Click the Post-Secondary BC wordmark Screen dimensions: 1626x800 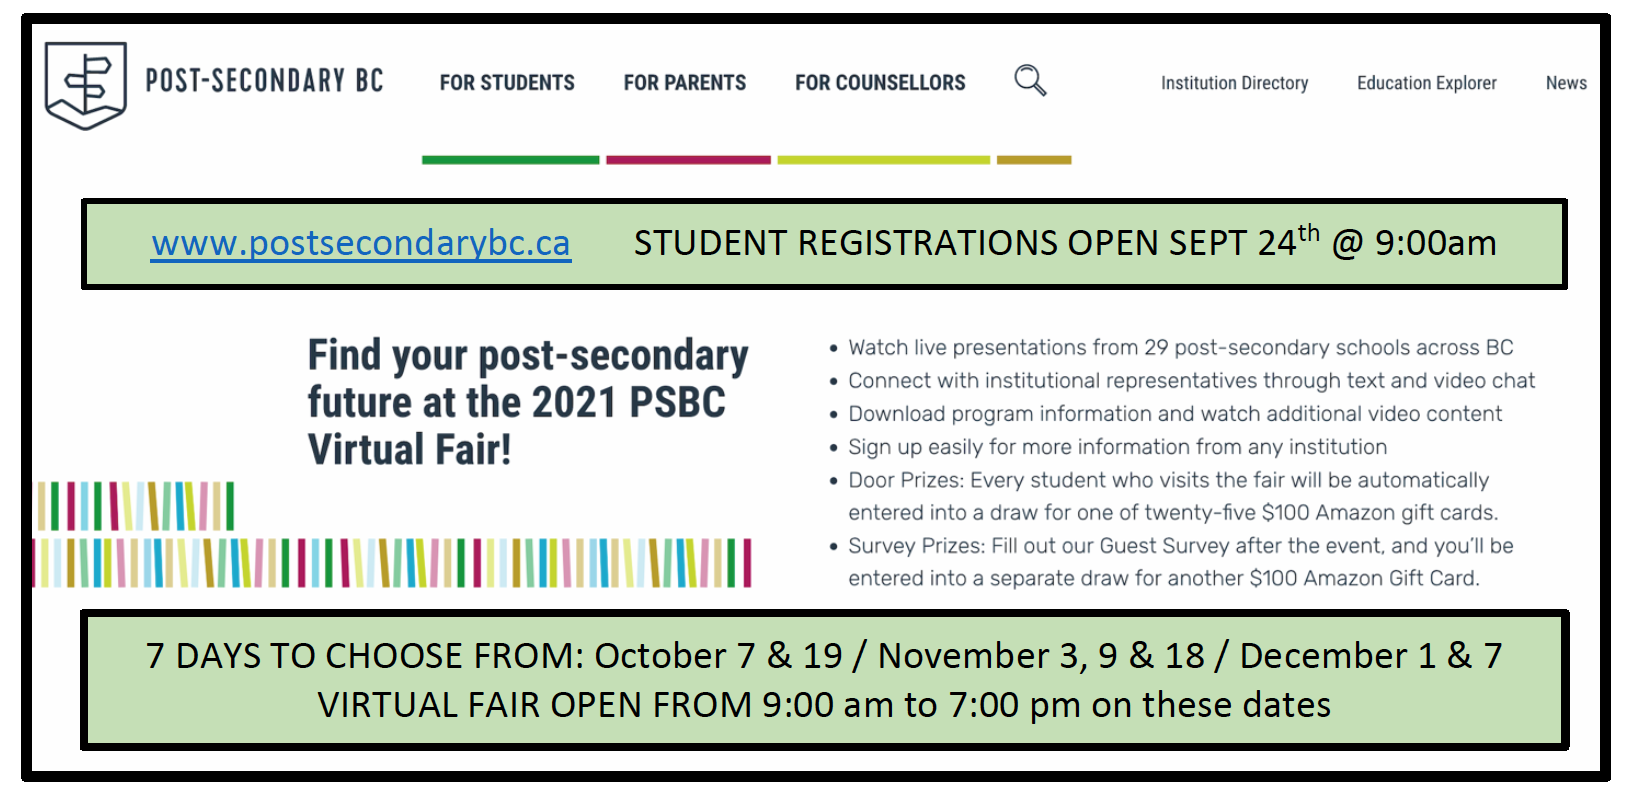tap(264, 81)
